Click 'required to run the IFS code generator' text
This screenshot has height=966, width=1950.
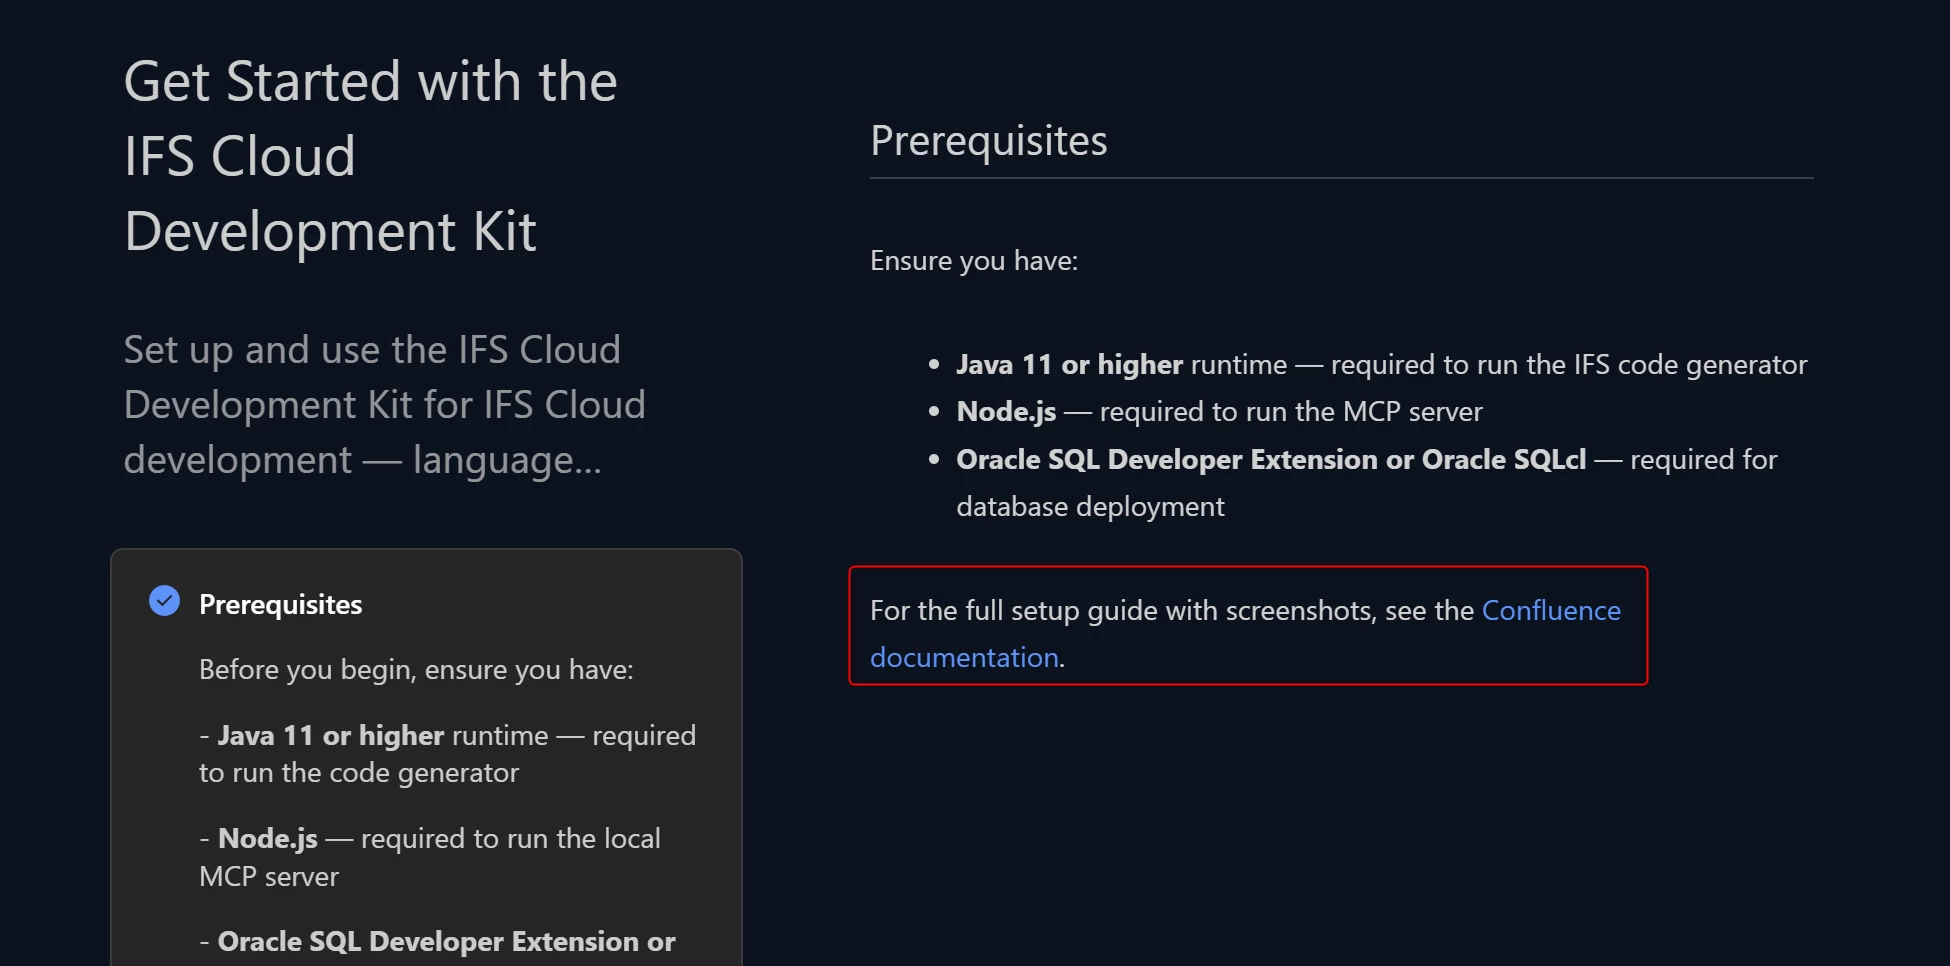(1569, 364)
